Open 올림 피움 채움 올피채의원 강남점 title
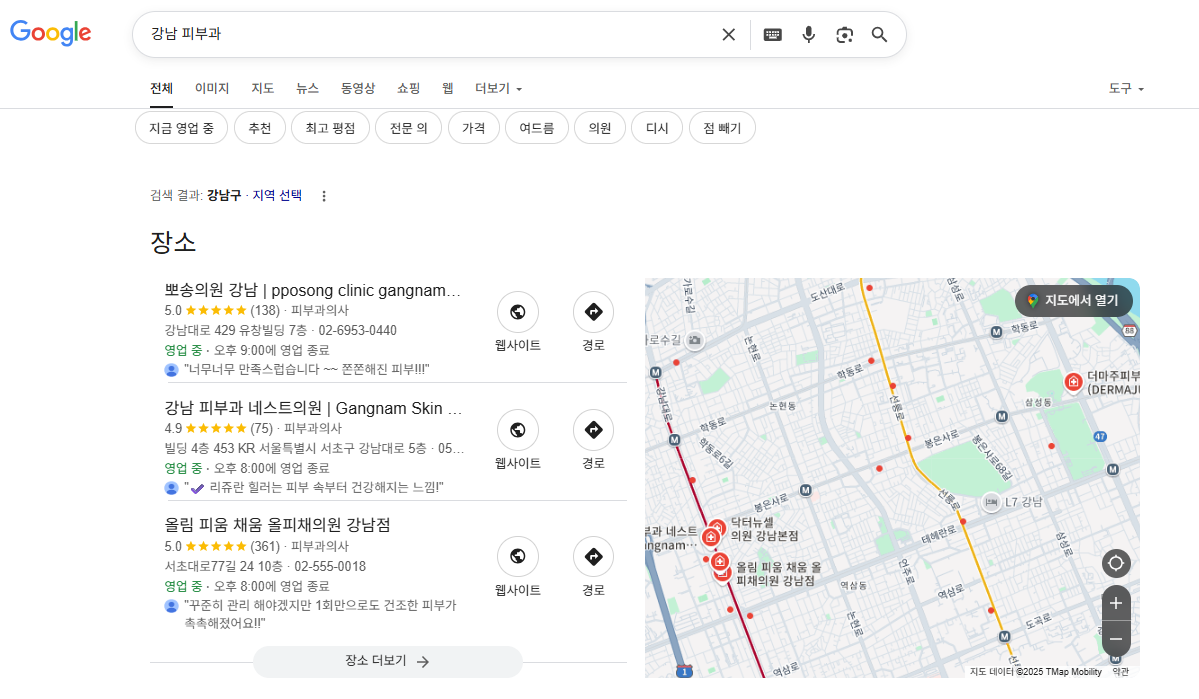This screenshot has width=1199, height=699. (278, 525)
